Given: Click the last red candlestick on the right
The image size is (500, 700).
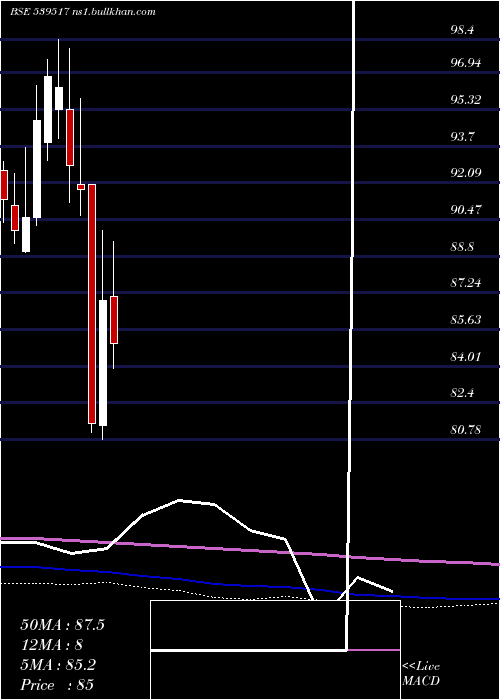Looking at the screenshot, I should [x=114, y=320].
